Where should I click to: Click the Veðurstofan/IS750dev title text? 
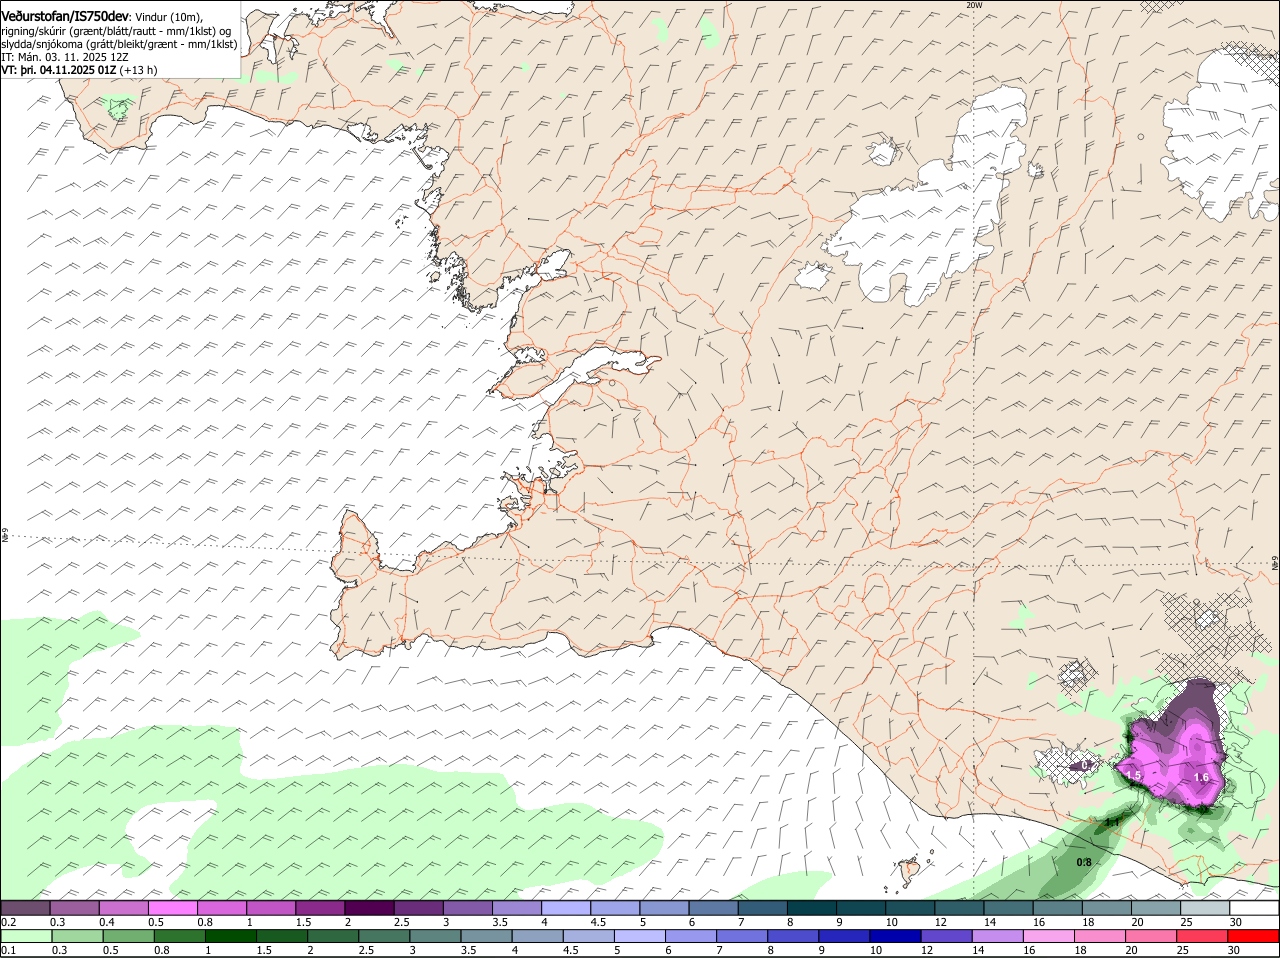(x=65, y=16)
